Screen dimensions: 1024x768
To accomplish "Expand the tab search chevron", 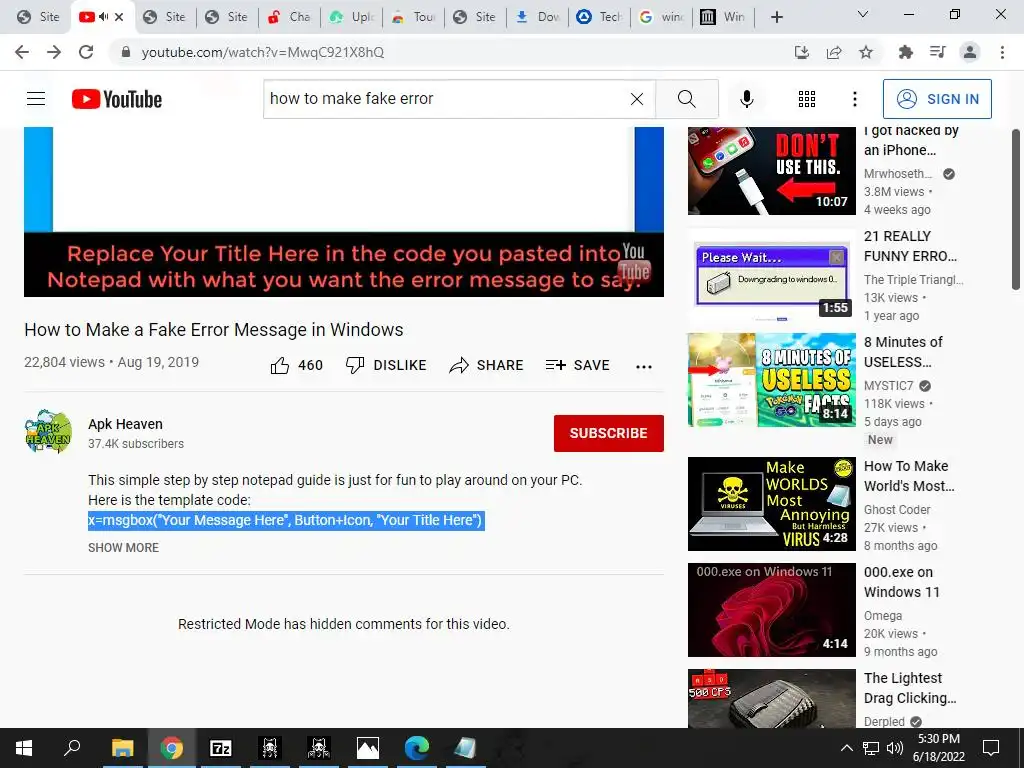I will point(863,14).
